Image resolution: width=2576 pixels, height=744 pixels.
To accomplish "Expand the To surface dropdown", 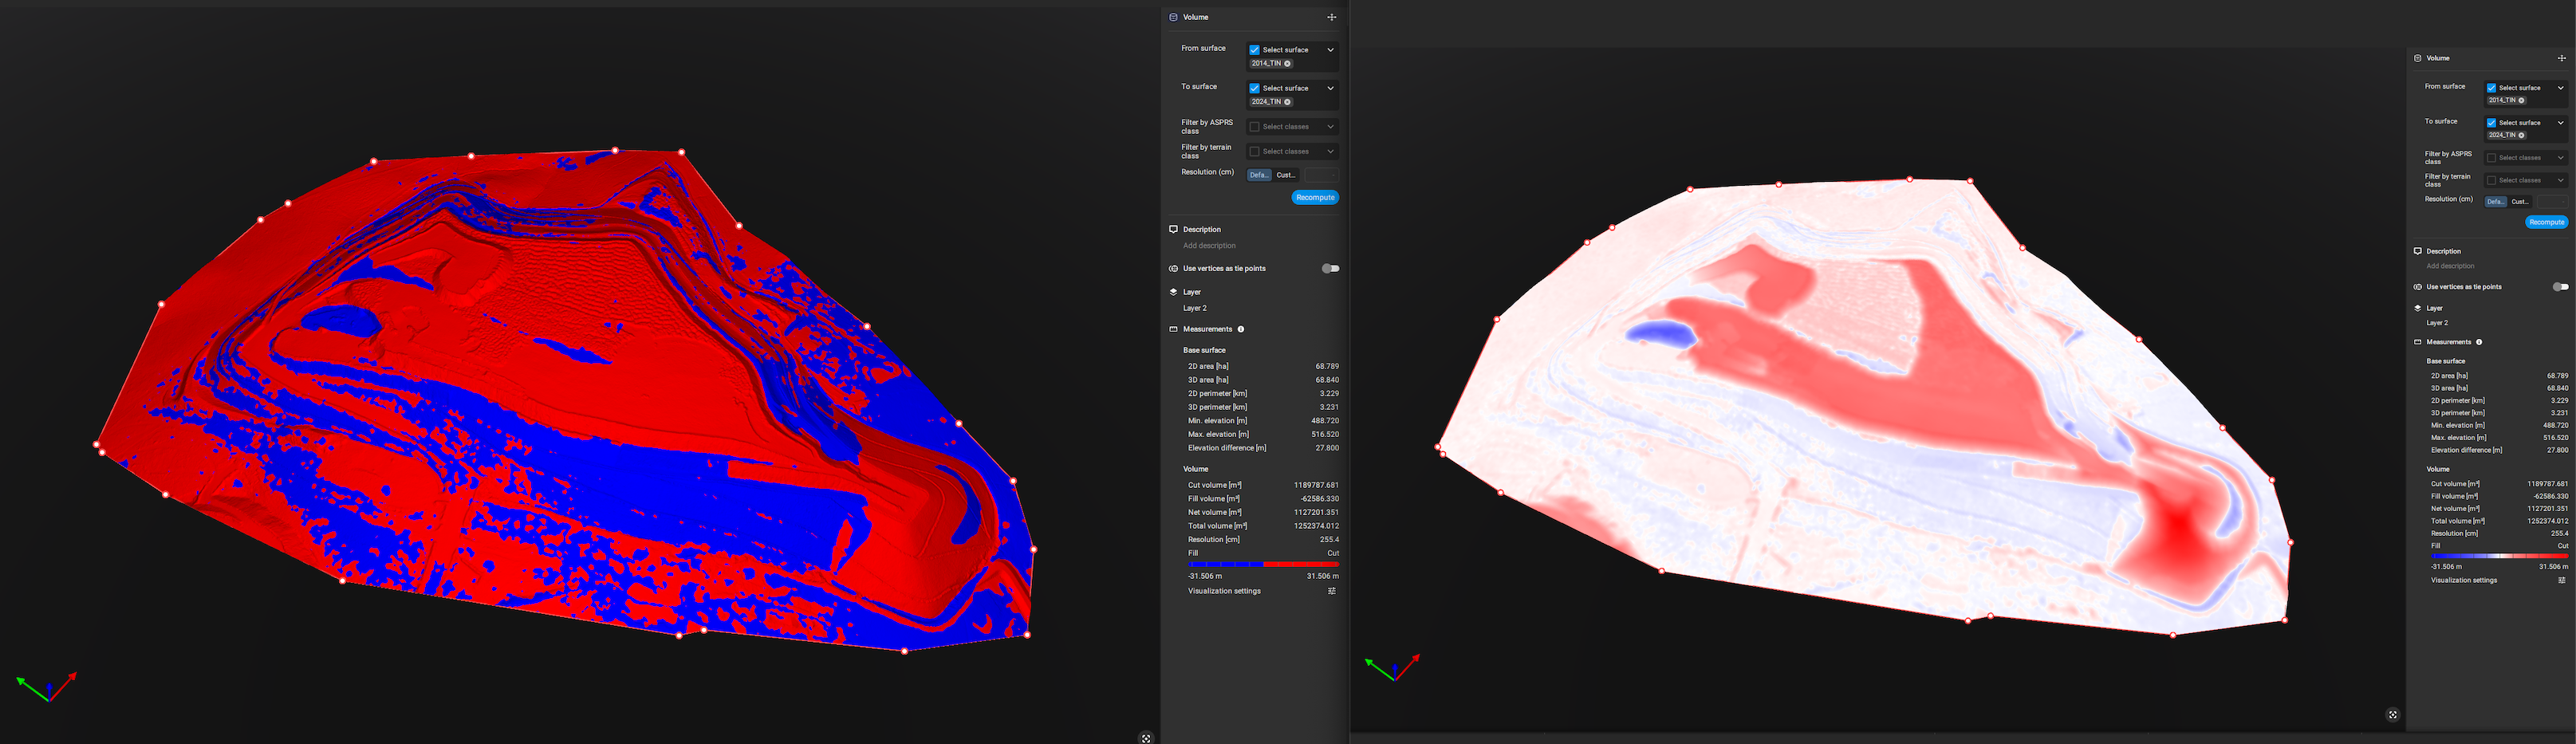I will (x=1330, y=88).
